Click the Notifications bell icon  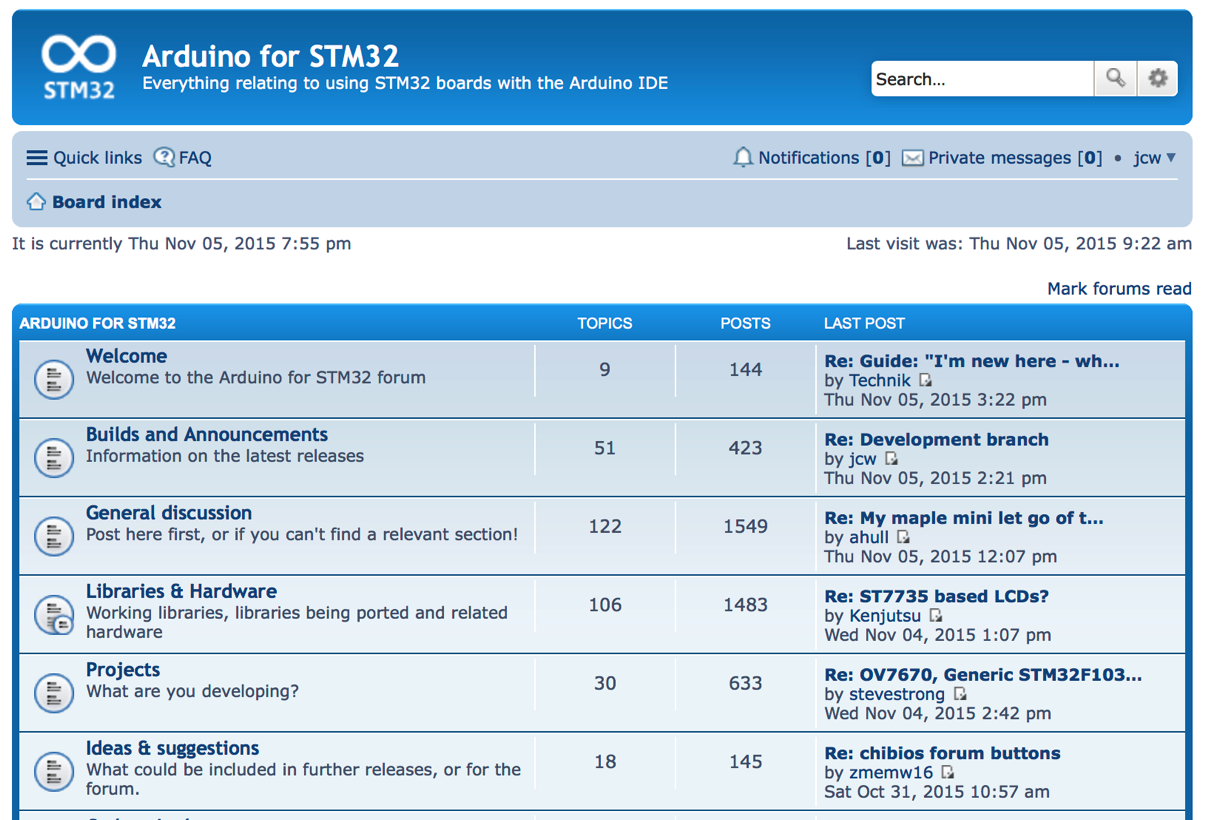click(743, 157)
